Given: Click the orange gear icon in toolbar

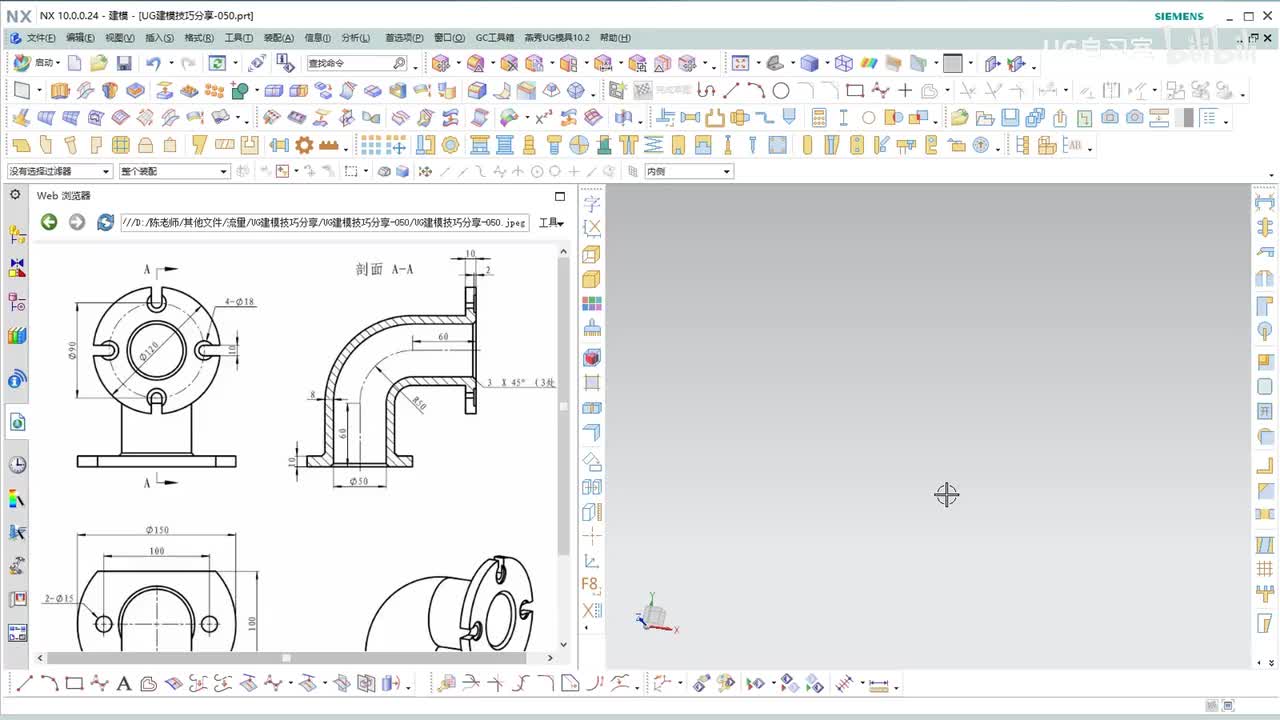Looking at the screenshot, I should point(304,145).
